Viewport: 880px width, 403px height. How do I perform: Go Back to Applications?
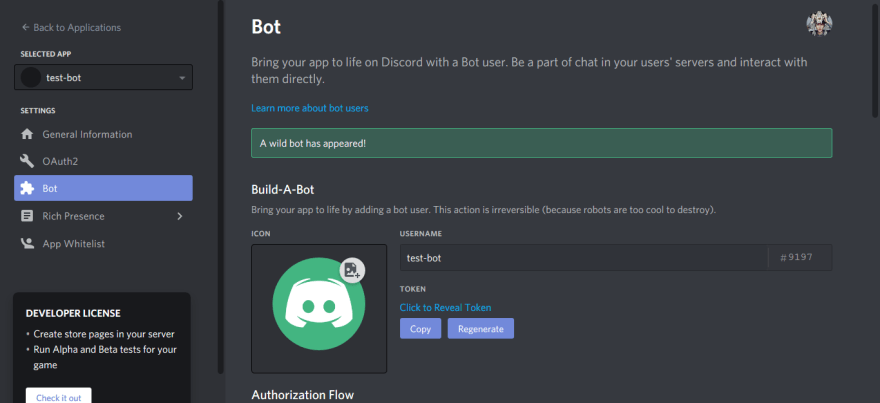coord(71,27)
